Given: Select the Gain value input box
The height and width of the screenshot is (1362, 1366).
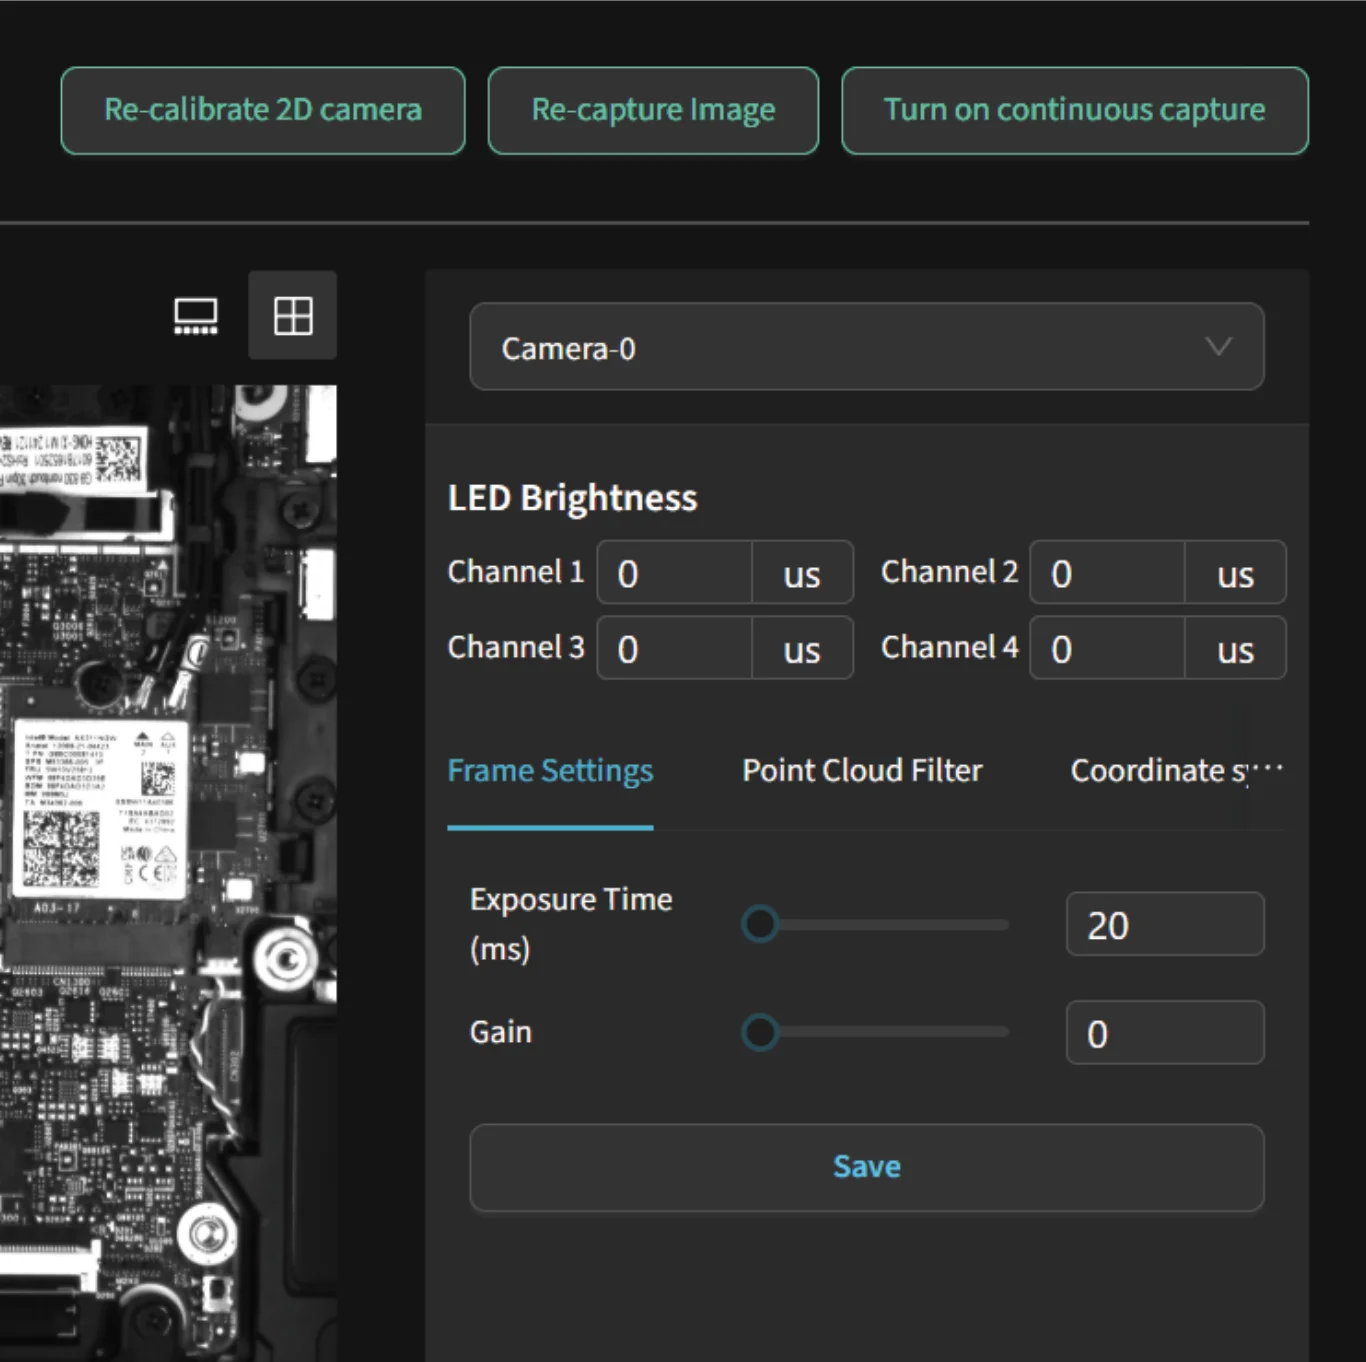Looking at the screenshot, I should coord(1164,1032).
